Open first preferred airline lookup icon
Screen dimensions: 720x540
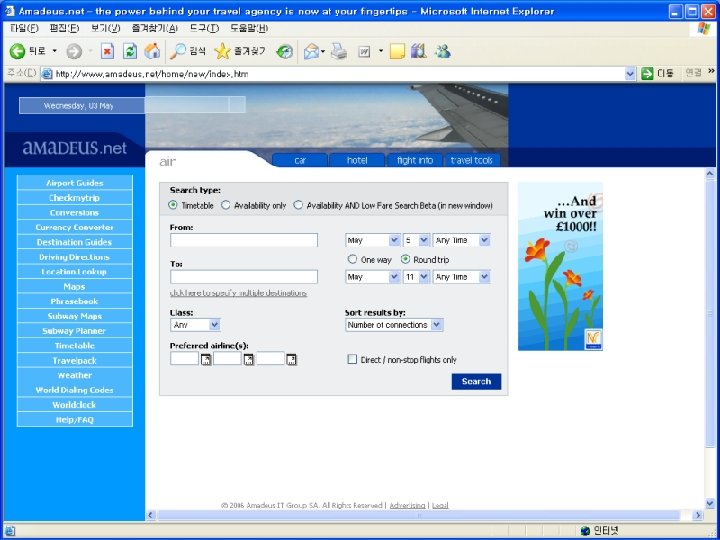pos(206,360)
